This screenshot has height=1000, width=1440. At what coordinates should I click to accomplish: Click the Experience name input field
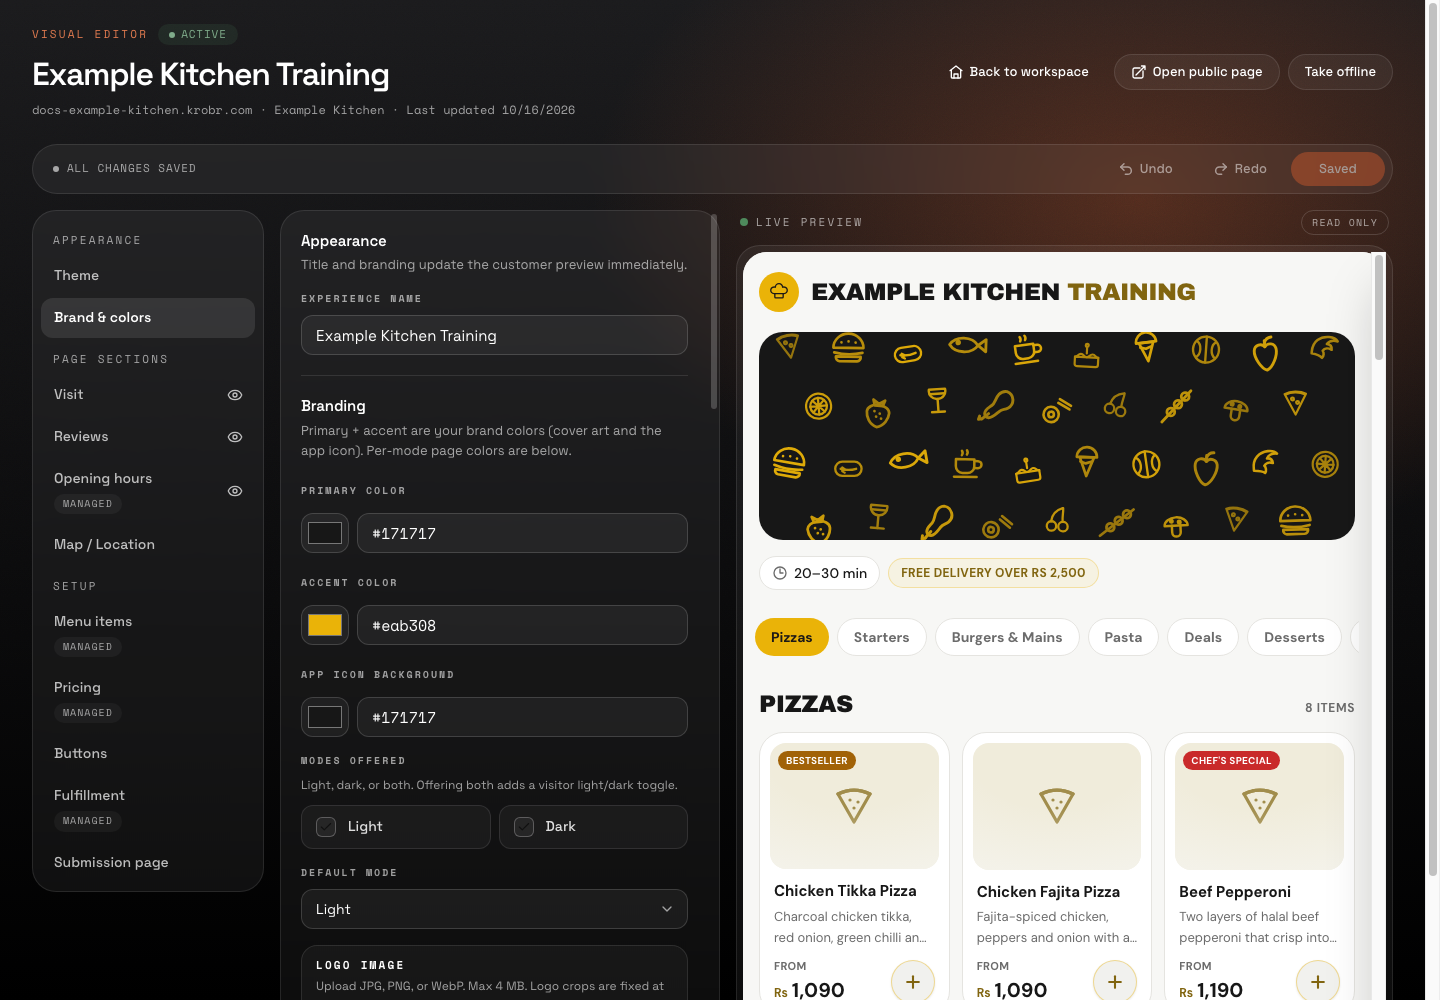tap(494, 335)
